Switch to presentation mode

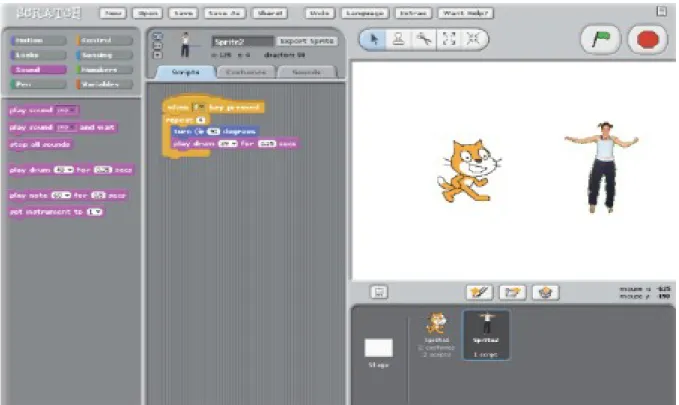379,292
